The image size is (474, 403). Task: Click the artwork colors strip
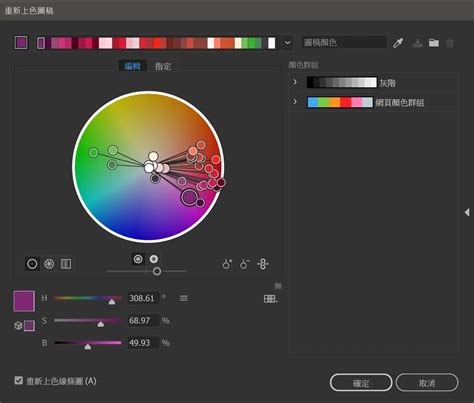(156, 43)
